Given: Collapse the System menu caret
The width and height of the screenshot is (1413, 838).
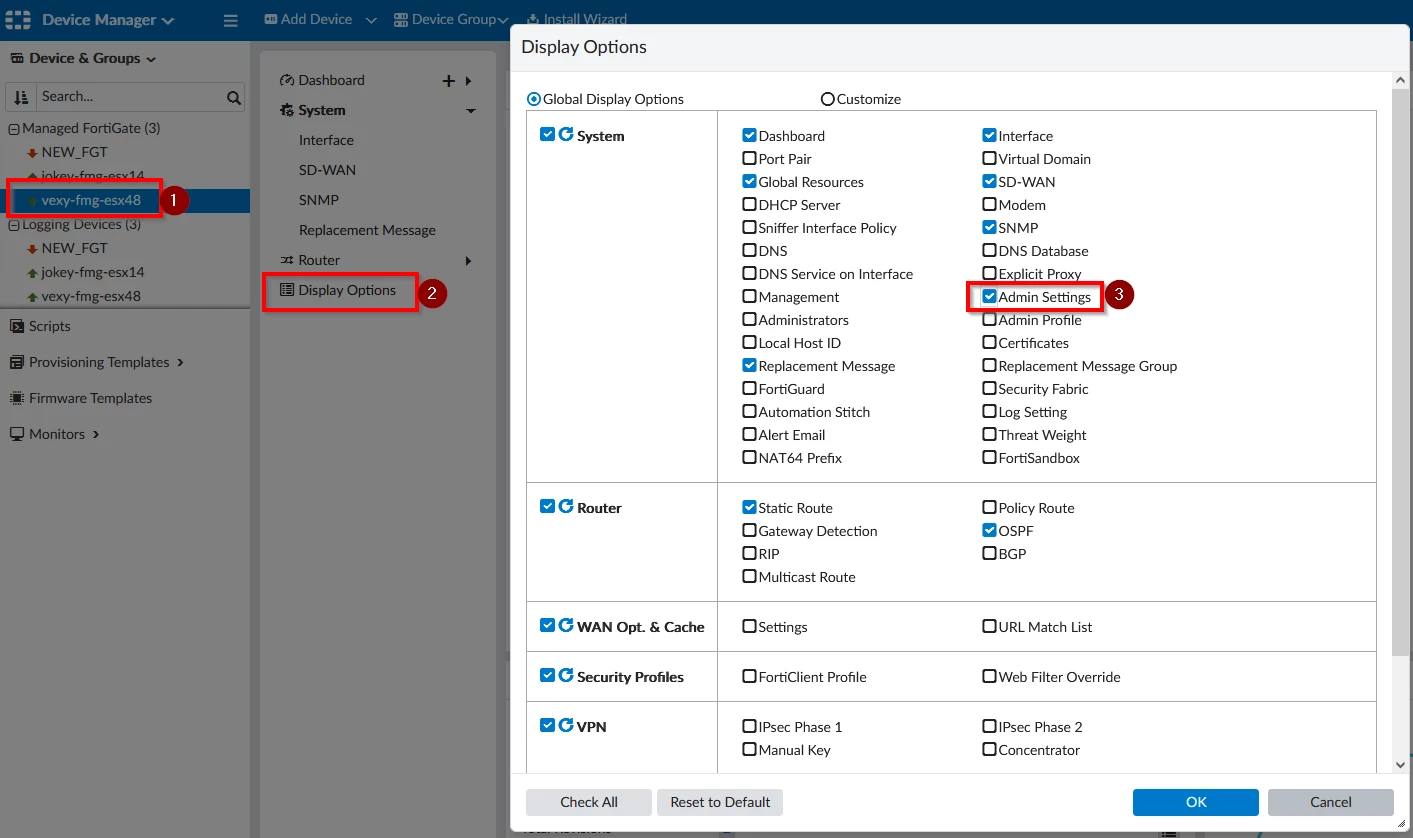Looking at the screenshot, I should pos(471,111).
